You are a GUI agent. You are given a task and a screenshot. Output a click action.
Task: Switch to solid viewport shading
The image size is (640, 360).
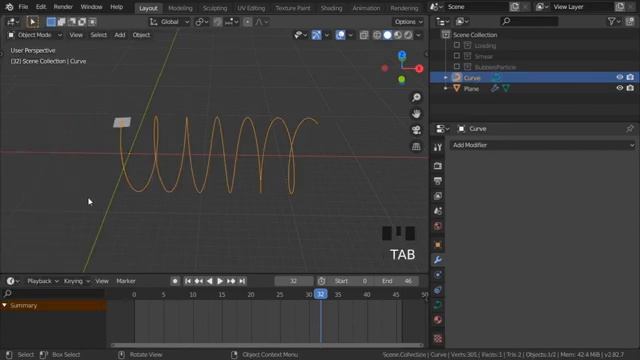387,35
